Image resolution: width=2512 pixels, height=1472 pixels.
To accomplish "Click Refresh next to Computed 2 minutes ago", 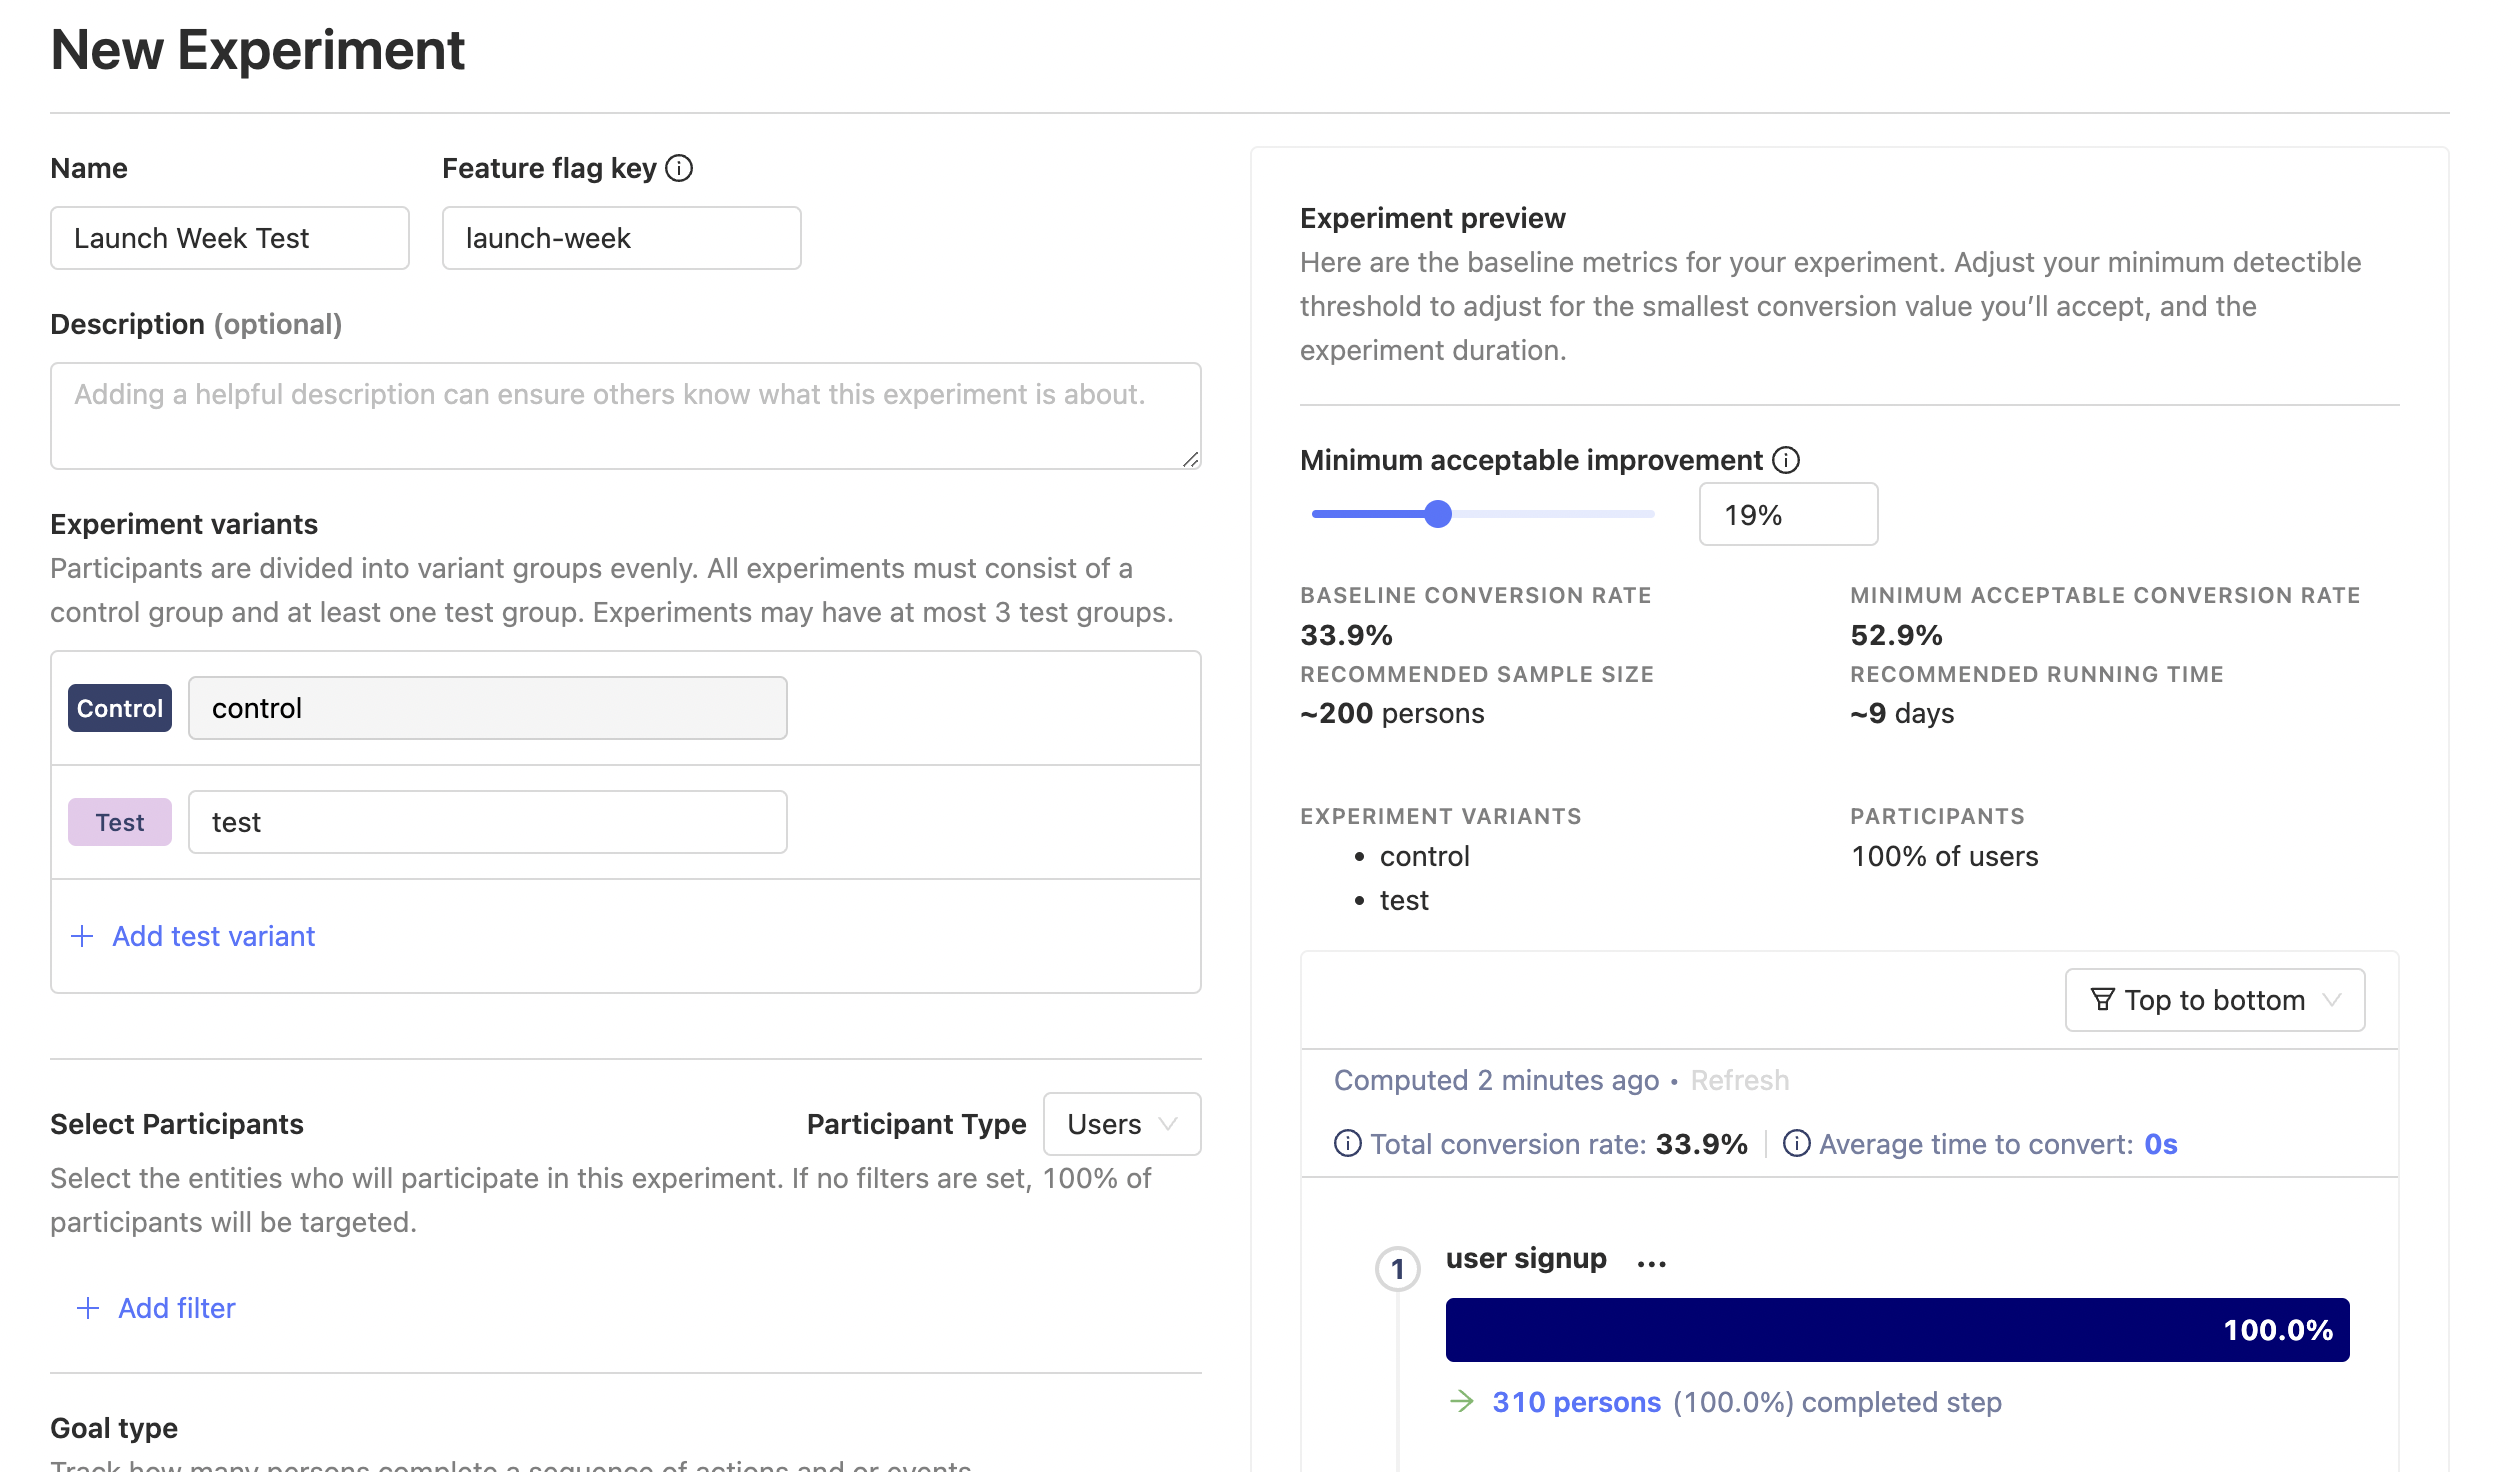I will pyautogui.click(x=1739, y=1080).
